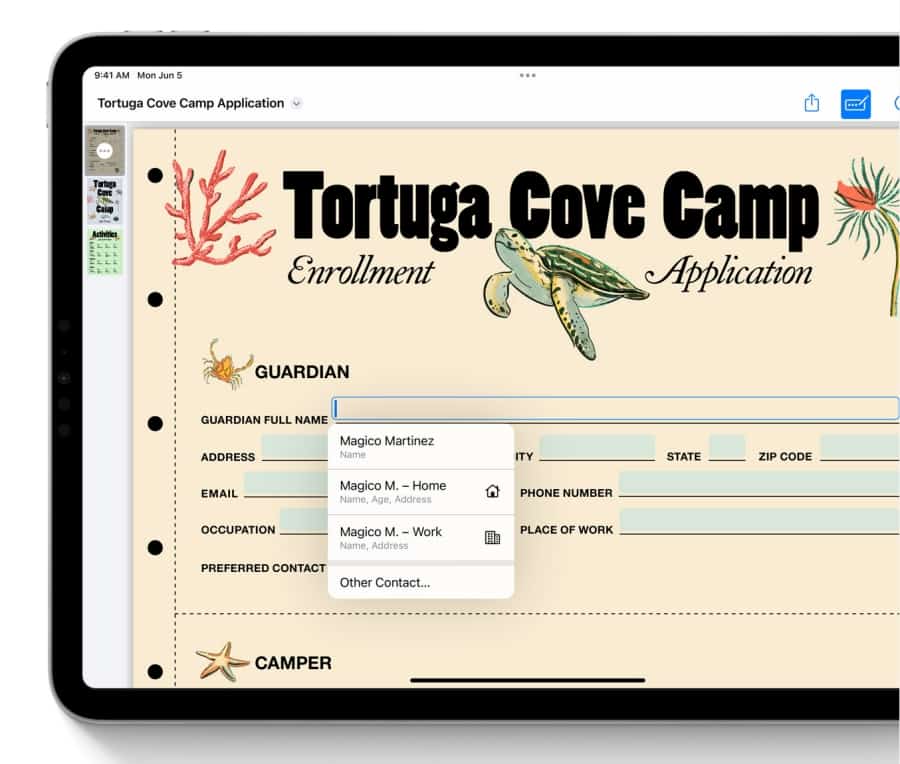
Task: Open the second page thumbnail in sidebar
Action: 105,200
